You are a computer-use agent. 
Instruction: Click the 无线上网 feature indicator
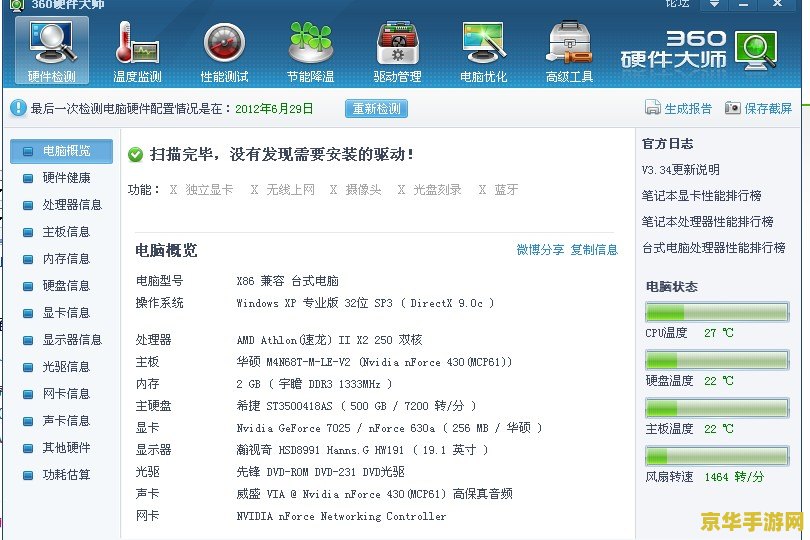283,190
